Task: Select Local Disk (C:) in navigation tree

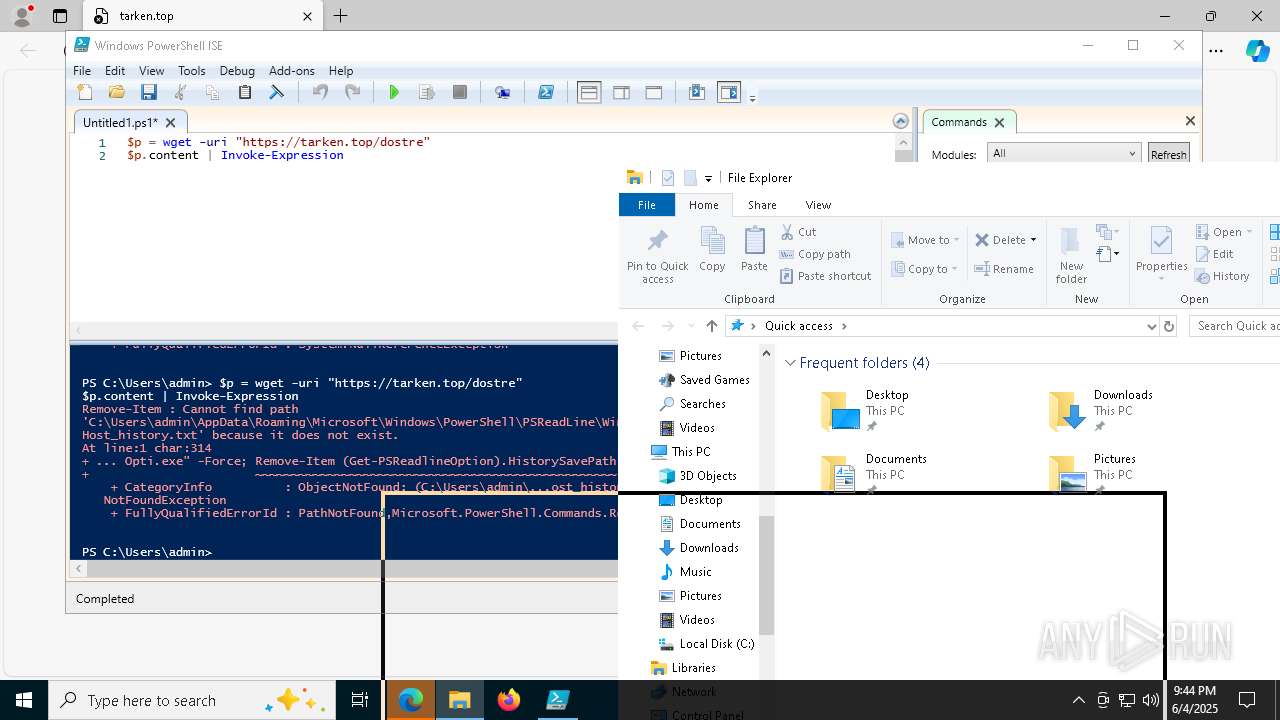Action: coord(707,644)
